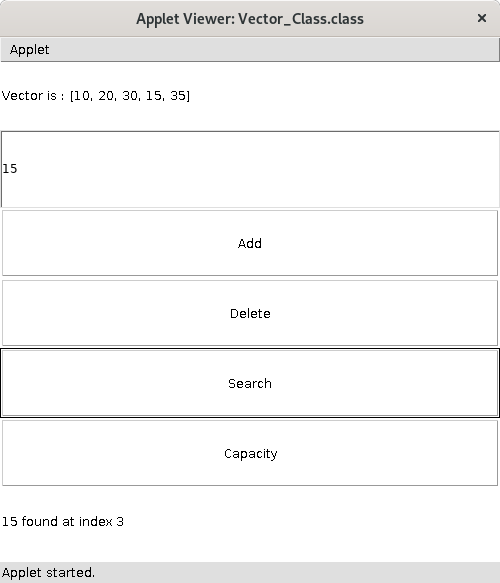Open the Applet menu

click(29, 49)
